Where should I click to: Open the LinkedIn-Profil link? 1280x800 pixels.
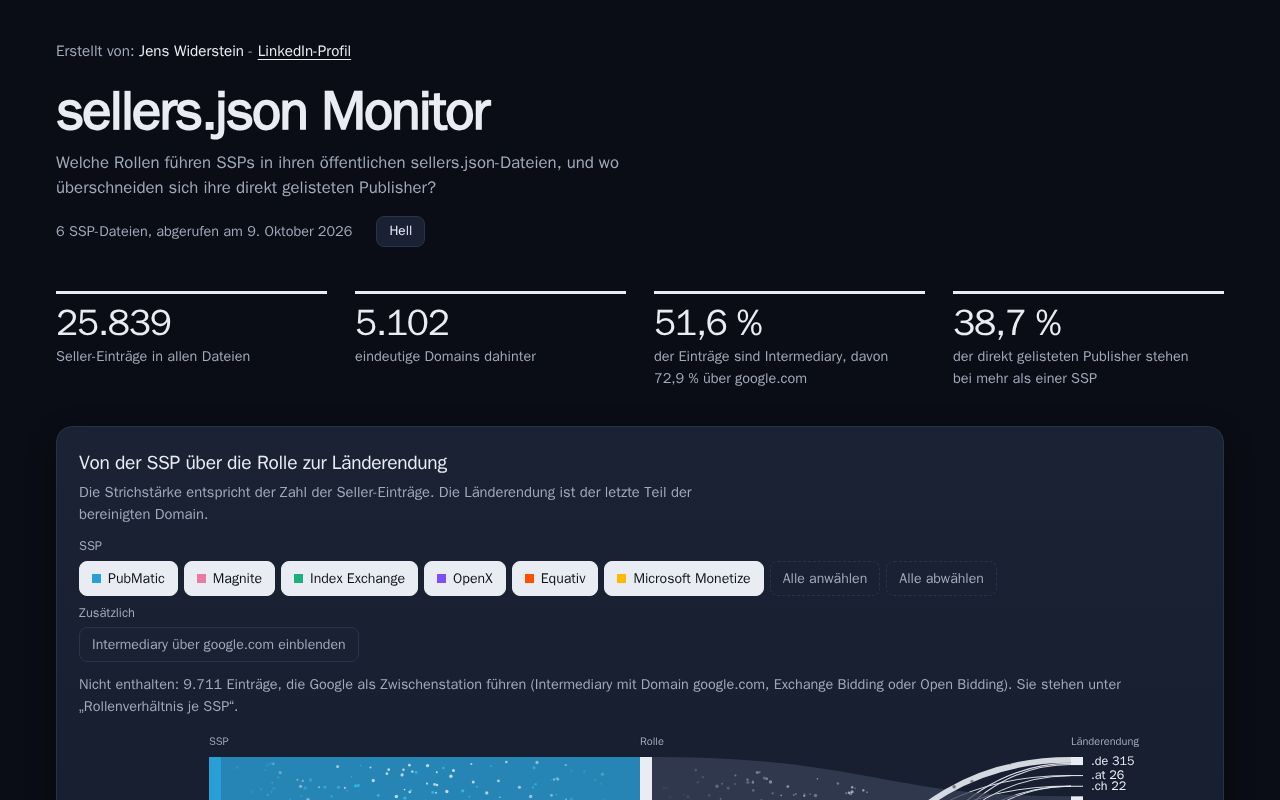304,51
